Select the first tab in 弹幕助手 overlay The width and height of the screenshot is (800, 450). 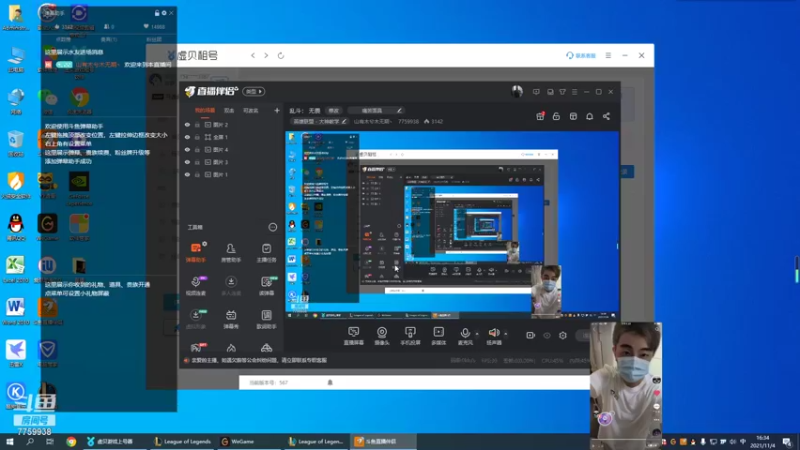point(63,39)
